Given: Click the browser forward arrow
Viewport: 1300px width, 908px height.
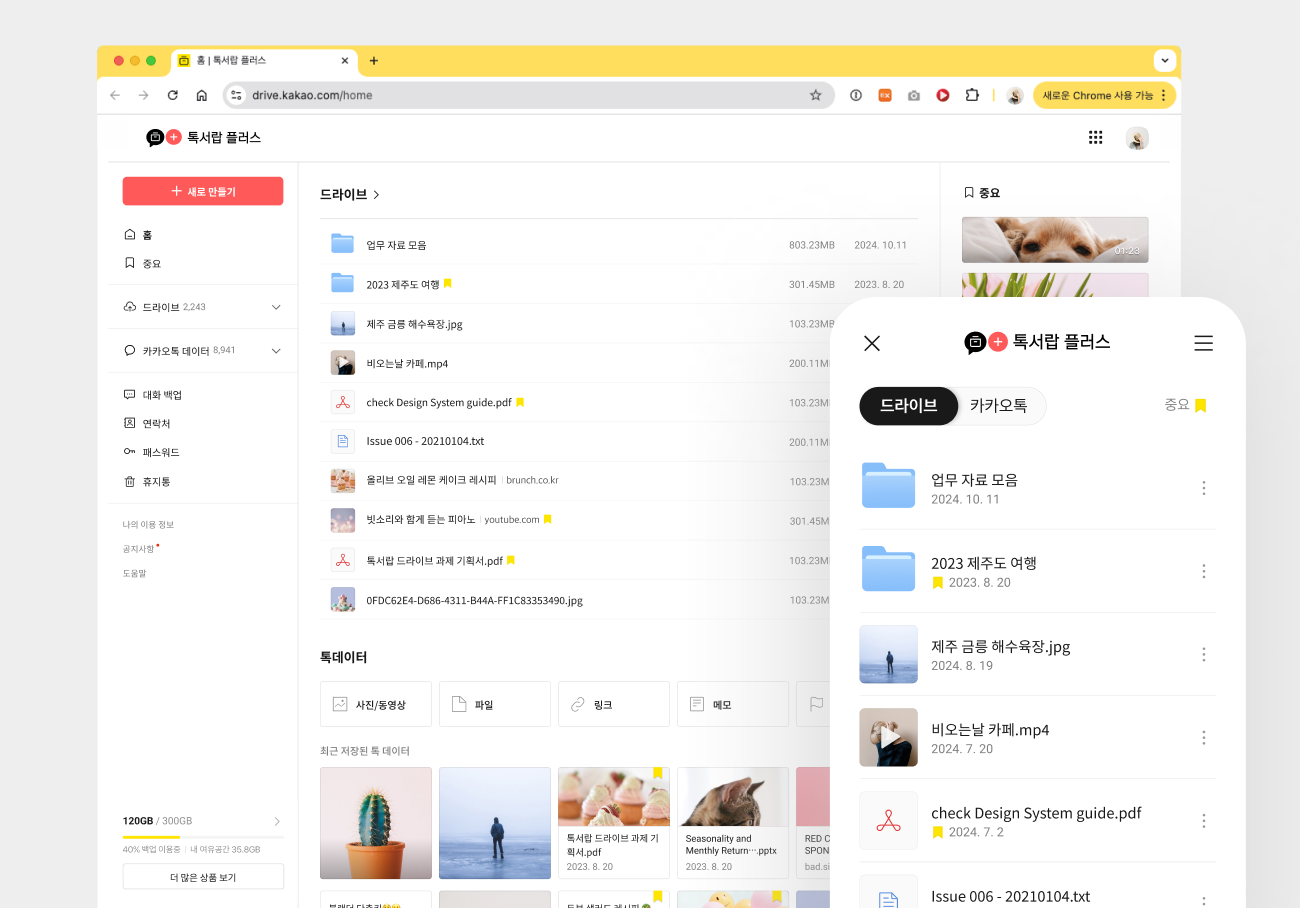Looking at the screenshot, I should 144,95.
